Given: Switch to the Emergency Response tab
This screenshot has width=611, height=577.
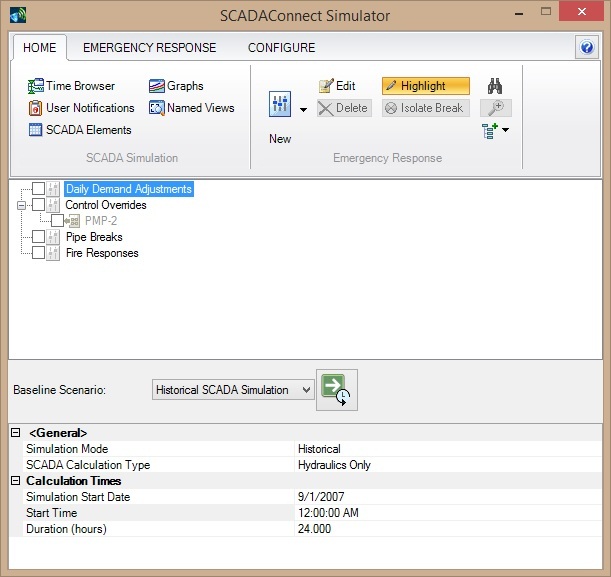Looking at the screenshot, I should point(149,48).
